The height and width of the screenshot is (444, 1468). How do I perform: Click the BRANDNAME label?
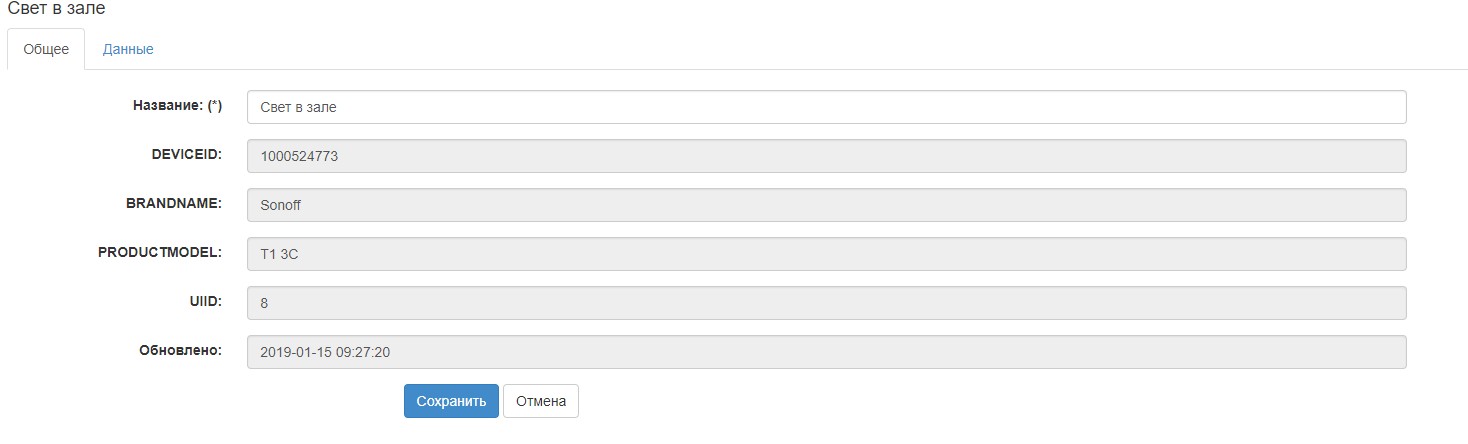coord(173,203)
